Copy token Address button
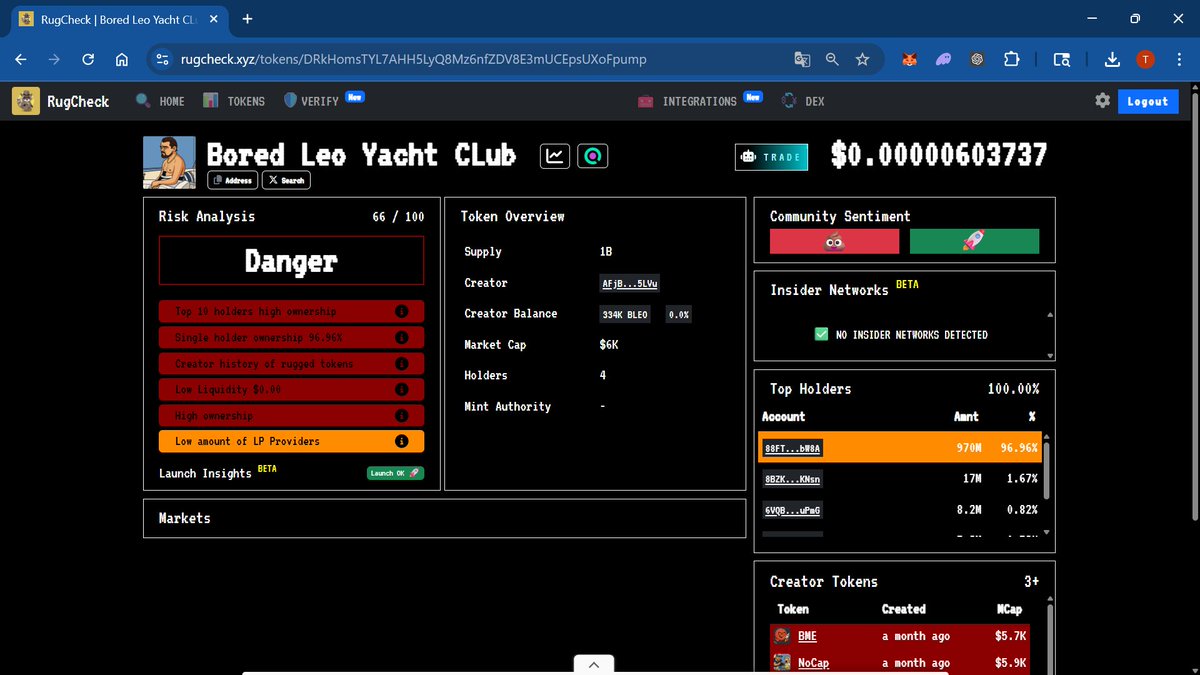The height and width of the screenshot is (675, 1200). point(233,181)
